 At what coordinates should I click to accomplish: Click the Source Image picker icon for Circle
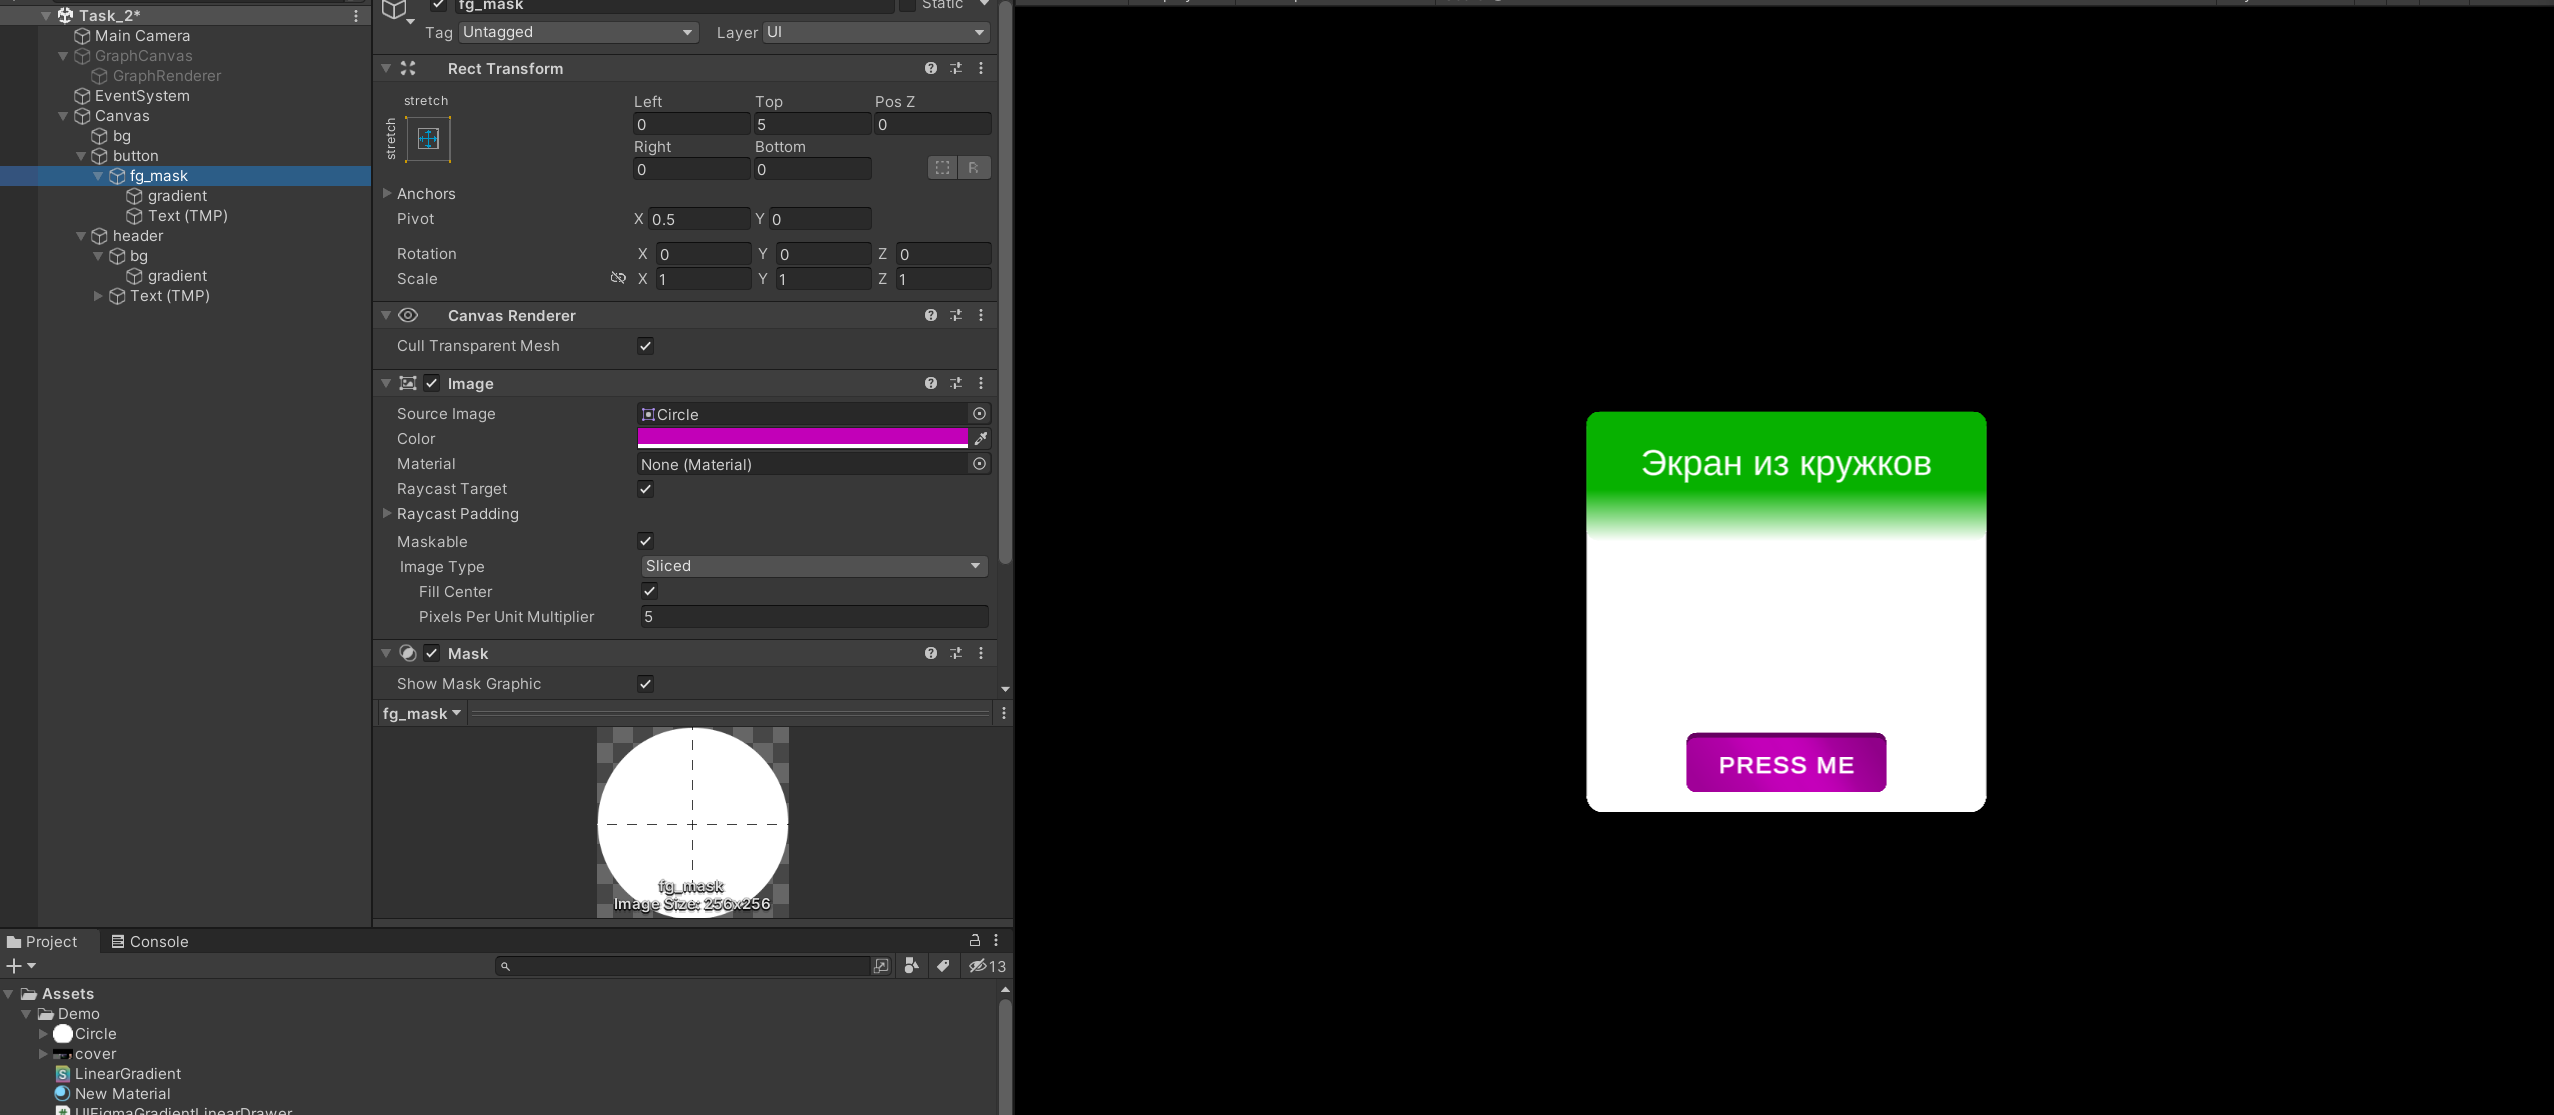[x=979, y=413]
